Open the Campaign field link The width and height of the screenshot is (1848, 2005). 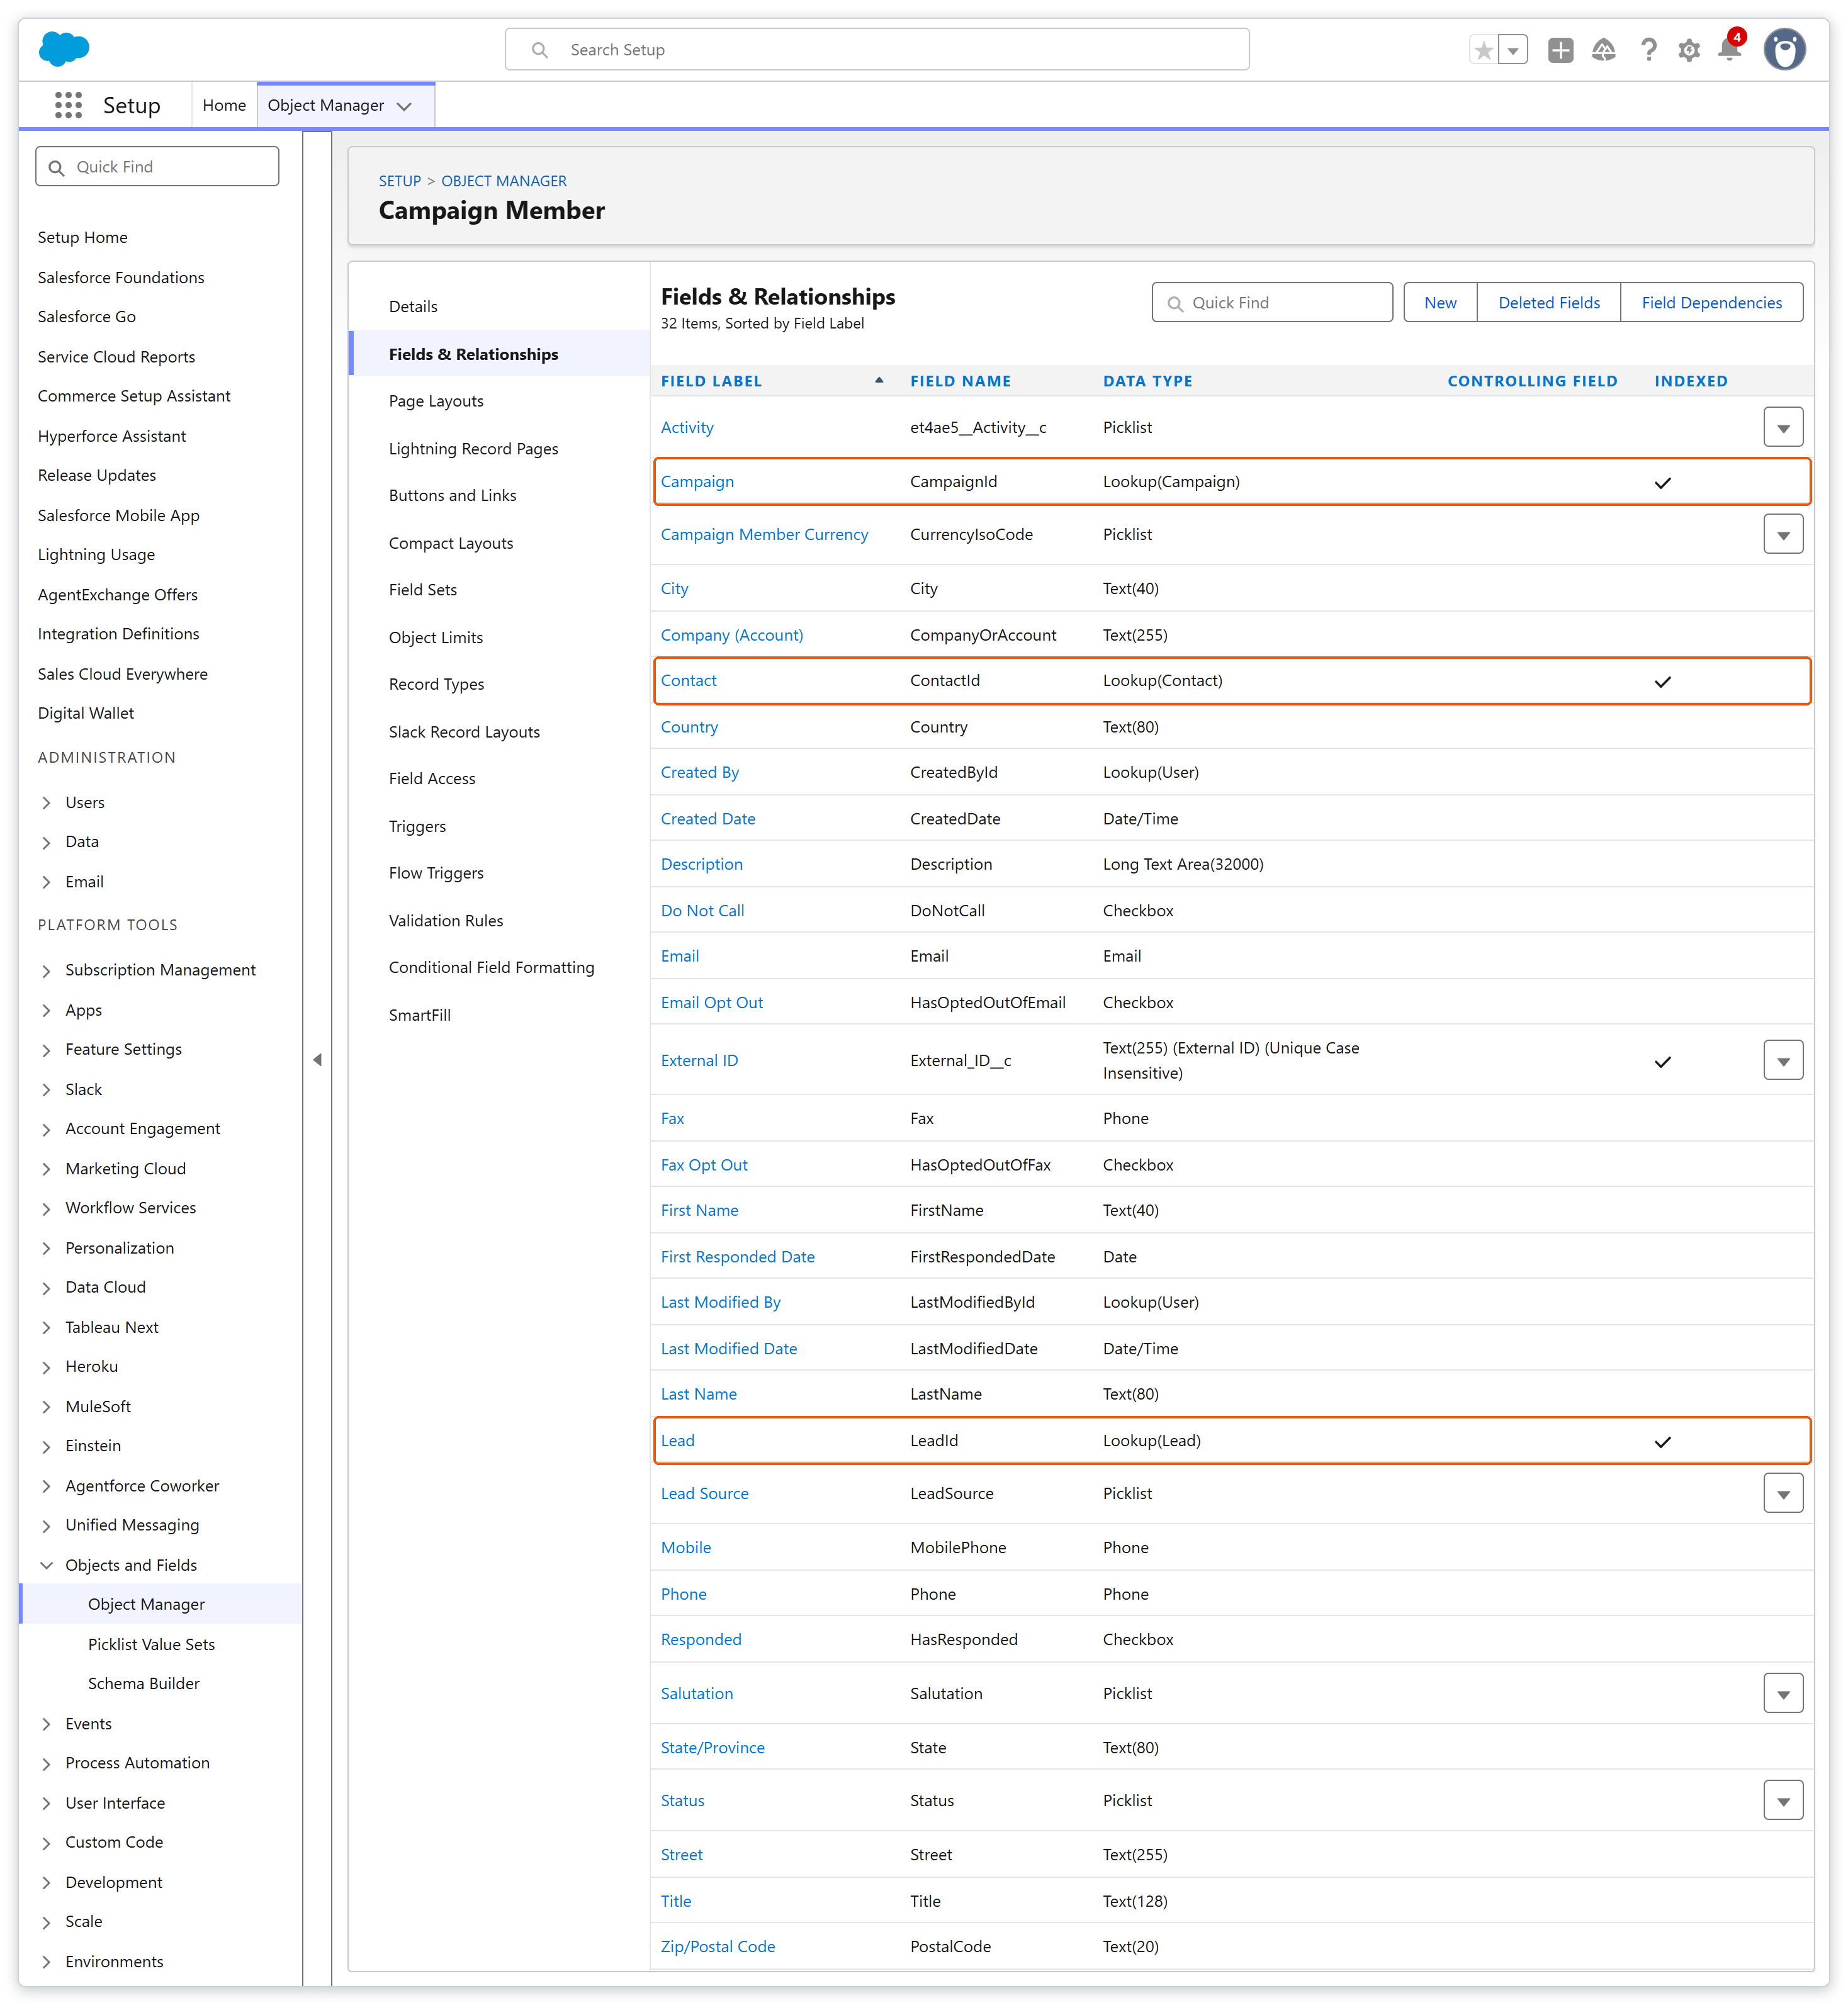coord(697,481)
